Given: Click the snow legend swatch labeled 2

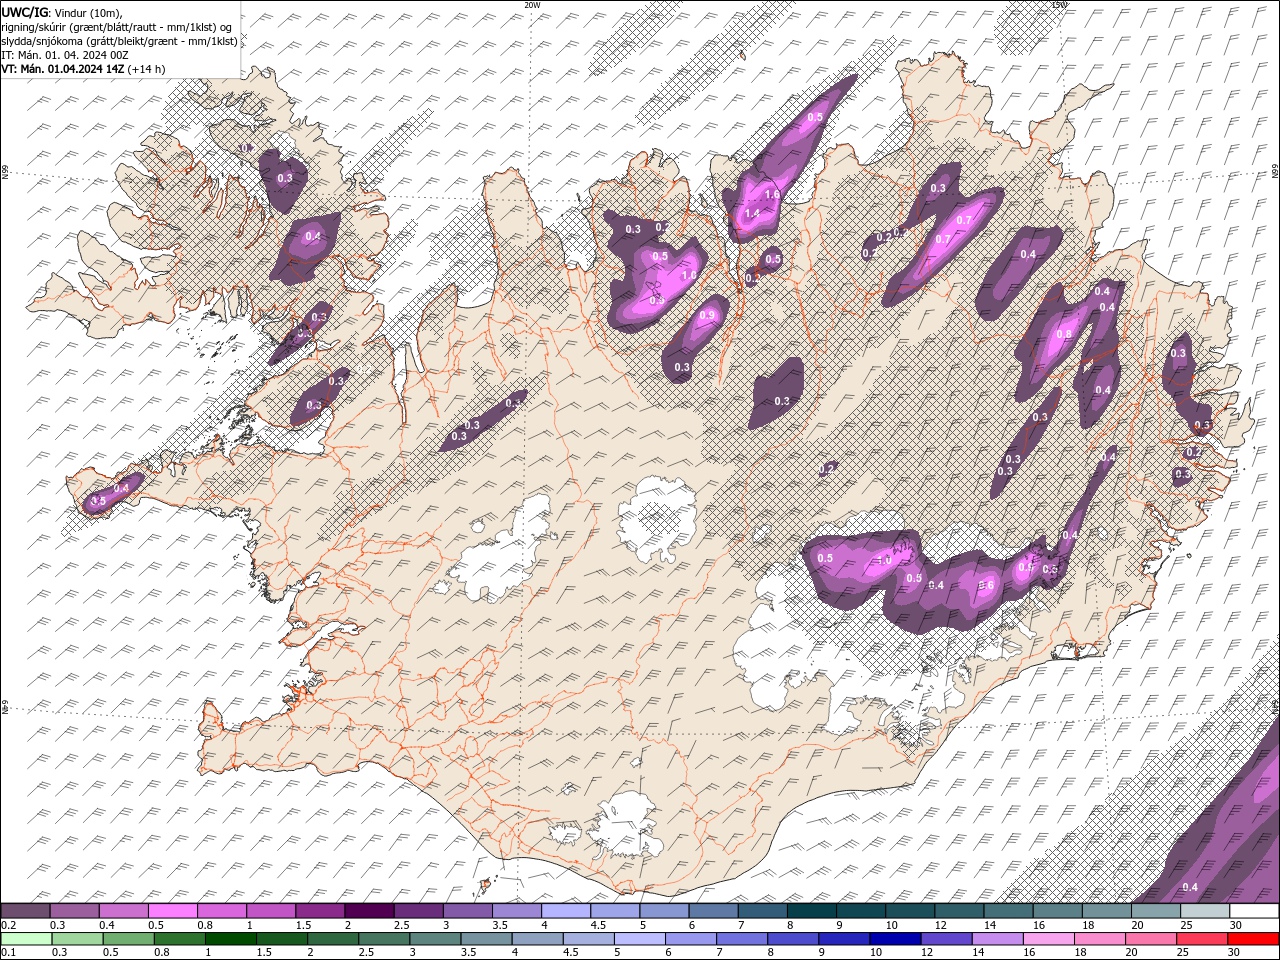Looking at the screenshot, I should click(x=369, y=911).
